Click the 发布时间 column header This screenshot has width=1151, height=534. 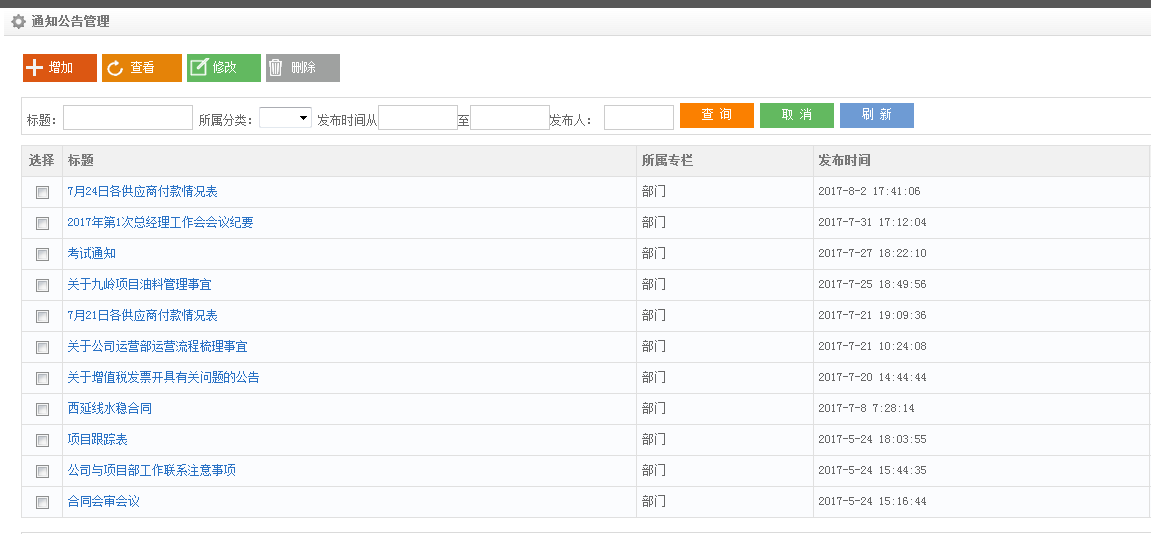click(844, 160)
